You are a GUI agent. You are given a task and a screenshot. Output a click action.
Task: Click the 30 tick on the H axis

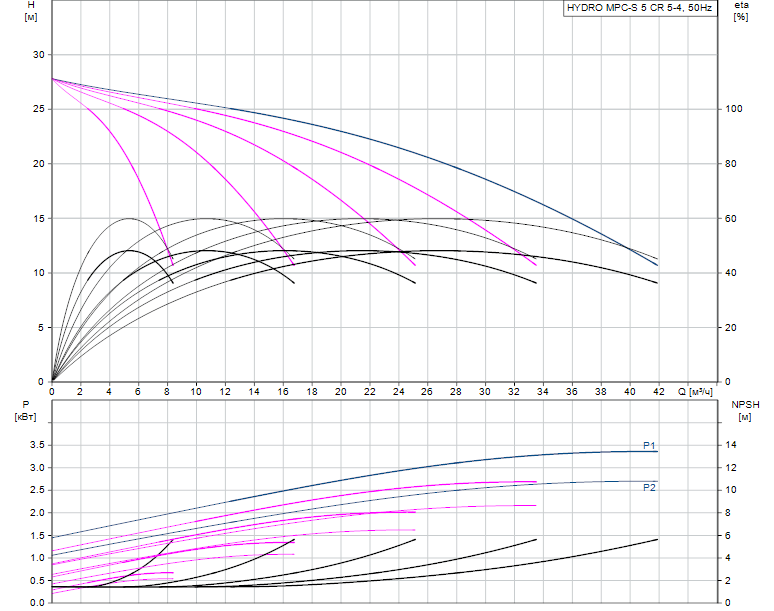[38, 55]
